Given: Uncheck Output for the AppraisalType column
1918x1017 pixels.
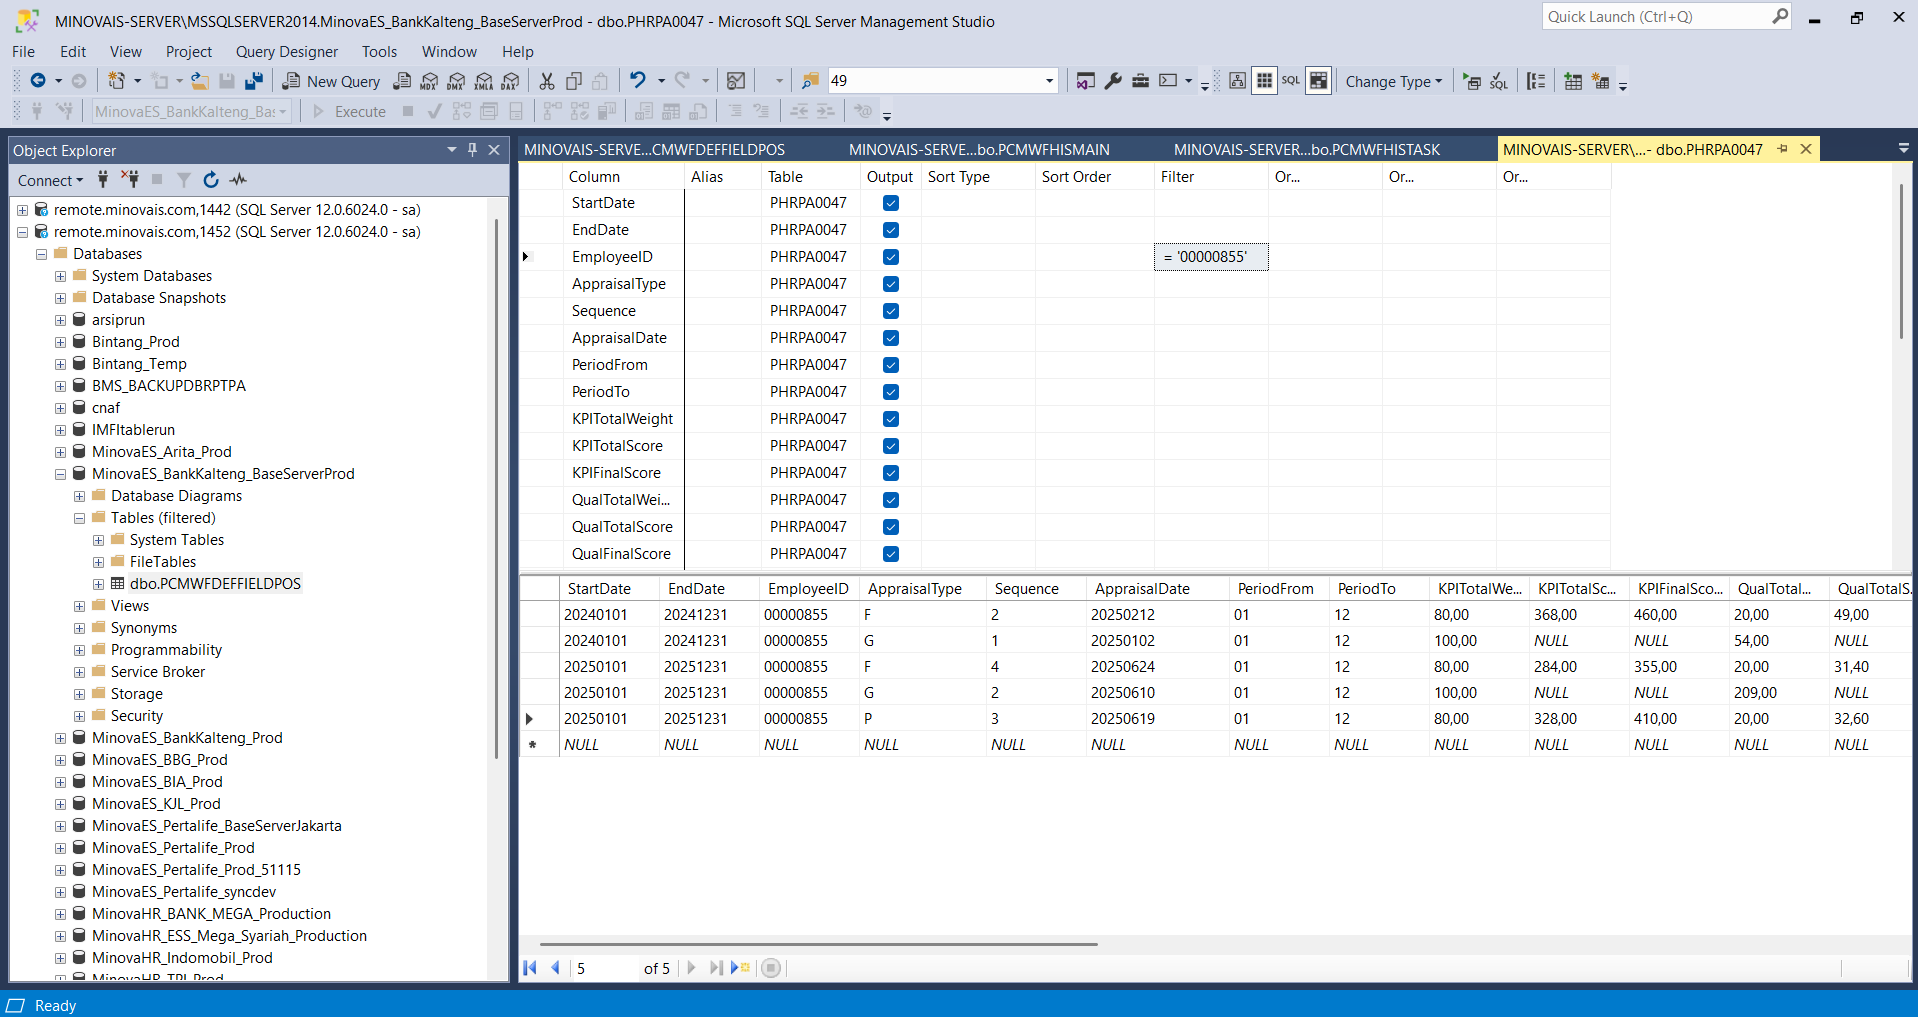Looking at the screenshot, I should (x=891, y=284).
